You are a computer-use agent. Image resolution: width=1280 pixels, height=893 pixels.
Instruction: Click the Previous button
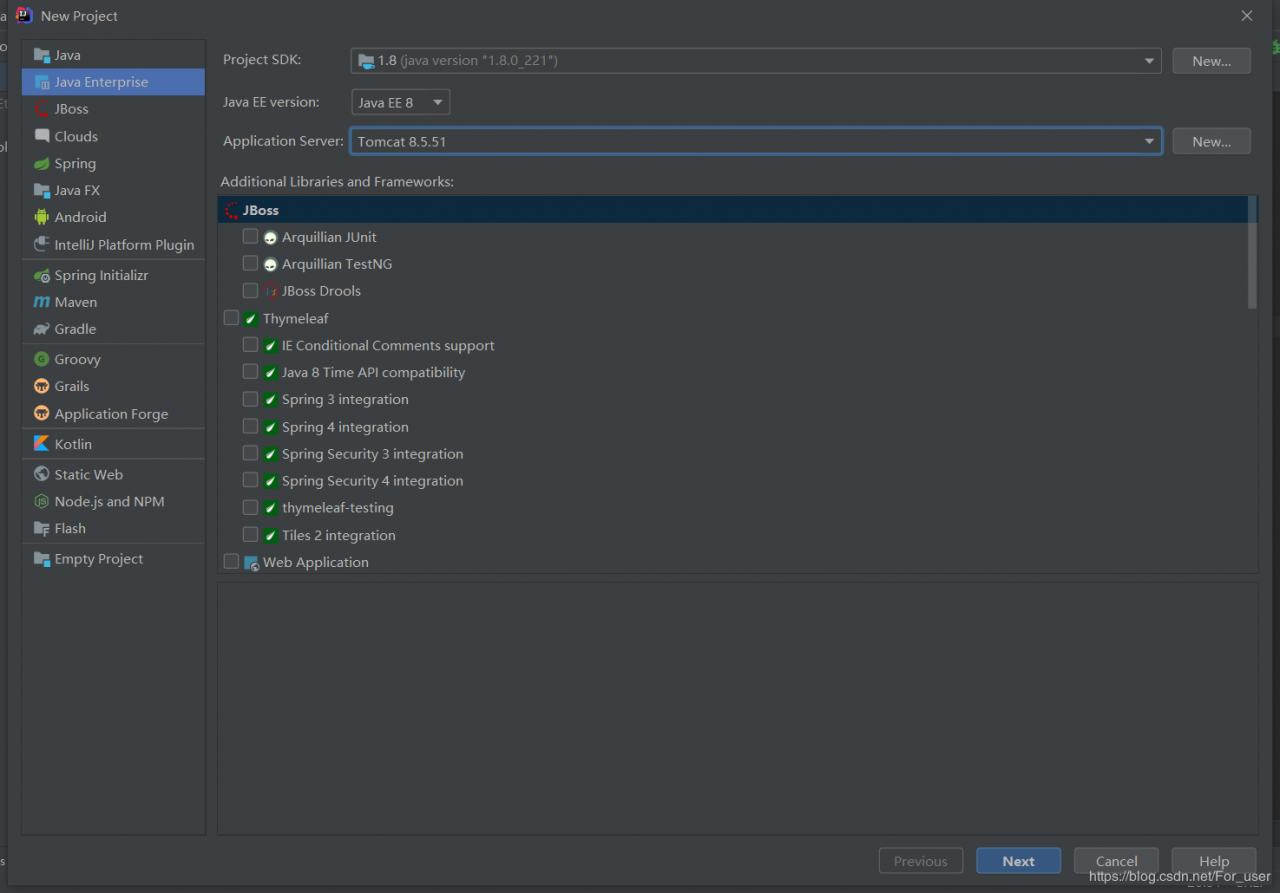(x=921, y=861)
